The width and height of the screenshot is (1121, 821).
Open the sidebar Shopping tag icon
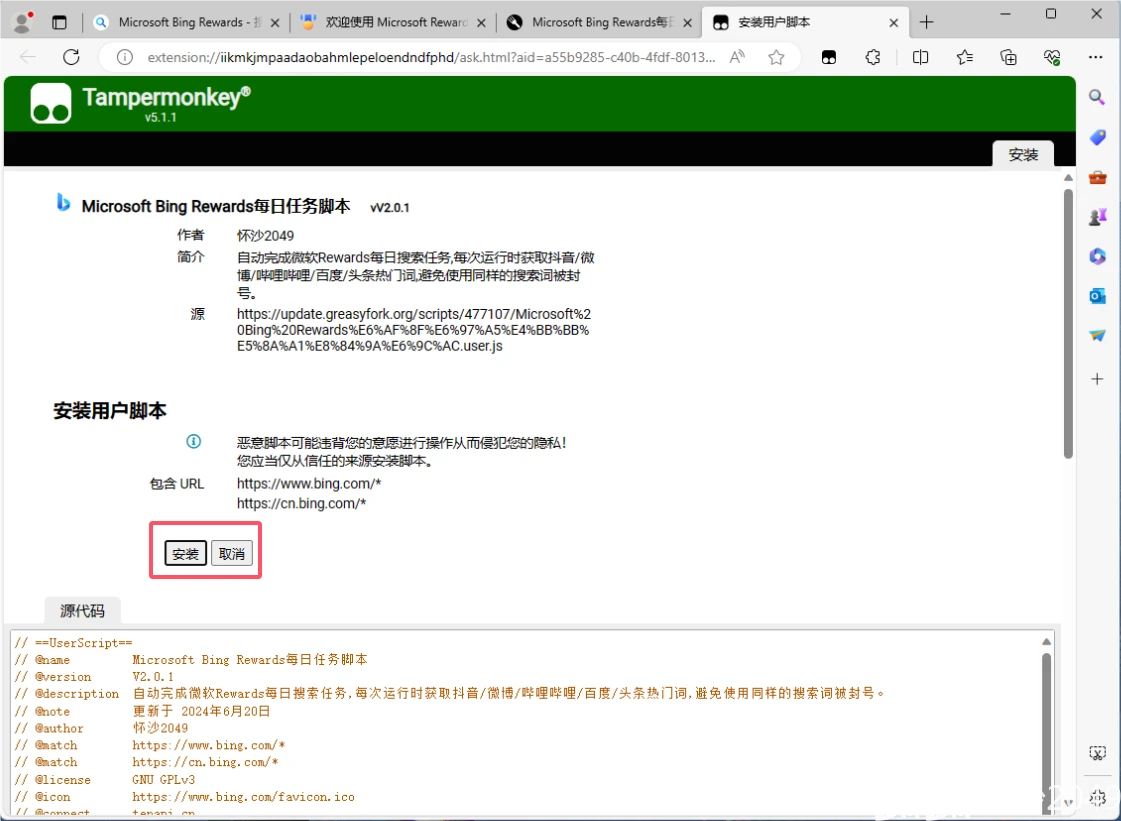[1097, 137]
